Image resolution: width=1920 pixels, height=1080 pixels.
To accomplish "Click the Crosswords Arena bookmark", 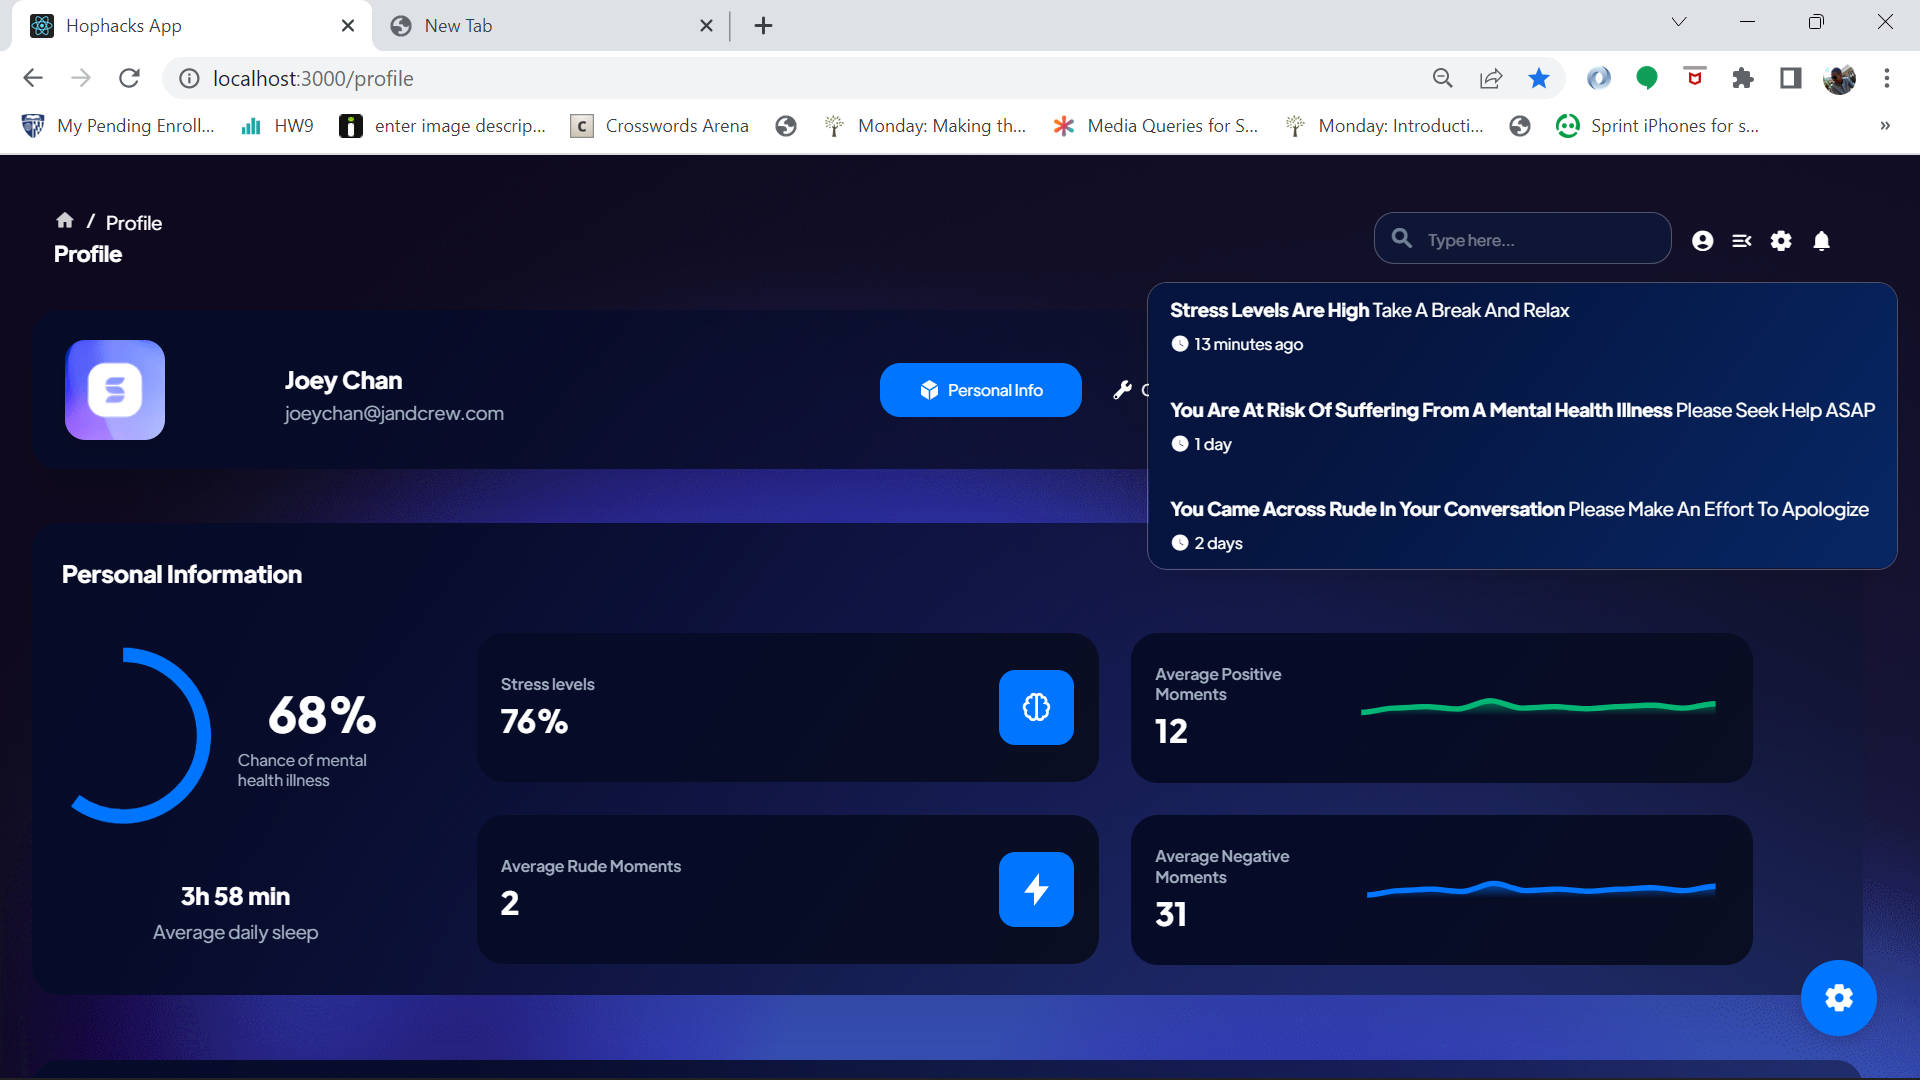I will tap(660, 126).
